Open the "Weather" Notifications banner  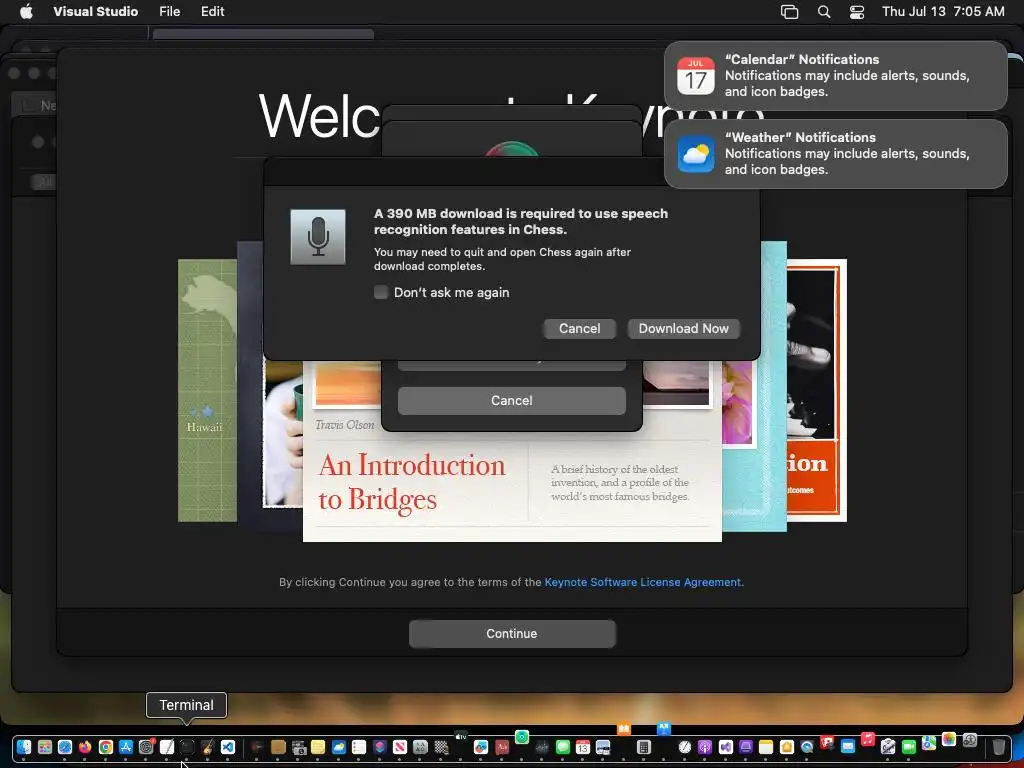tap(835, 153)
